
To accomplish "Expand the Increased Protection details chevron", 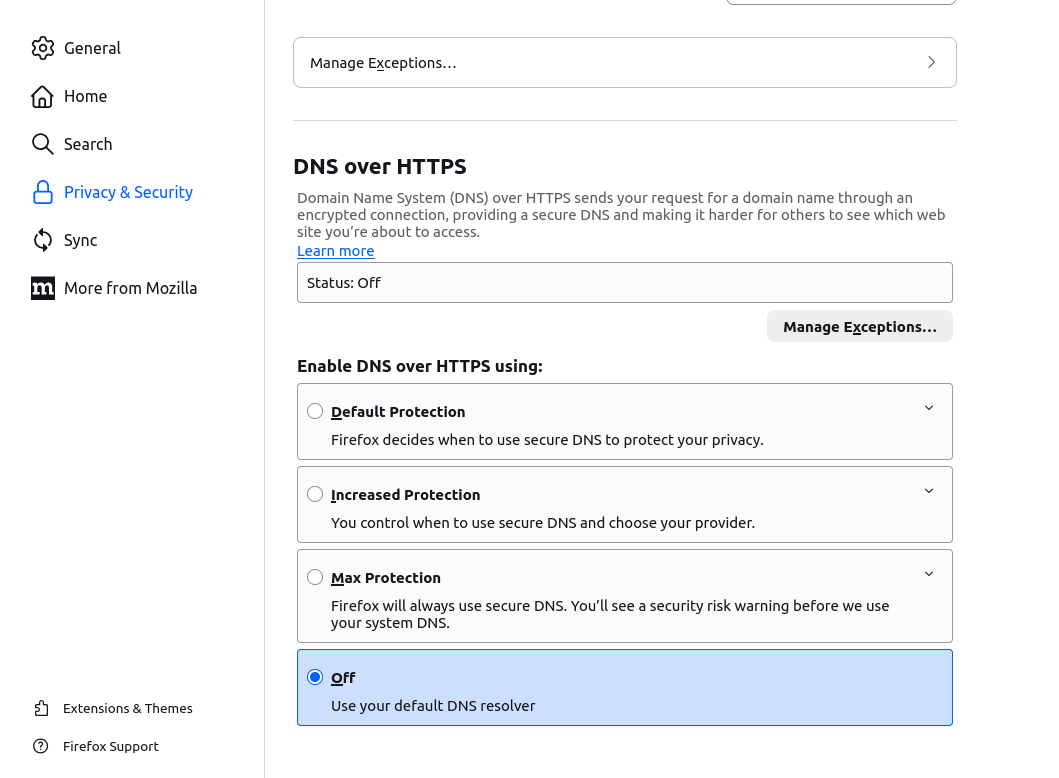I will click(929, 491).
